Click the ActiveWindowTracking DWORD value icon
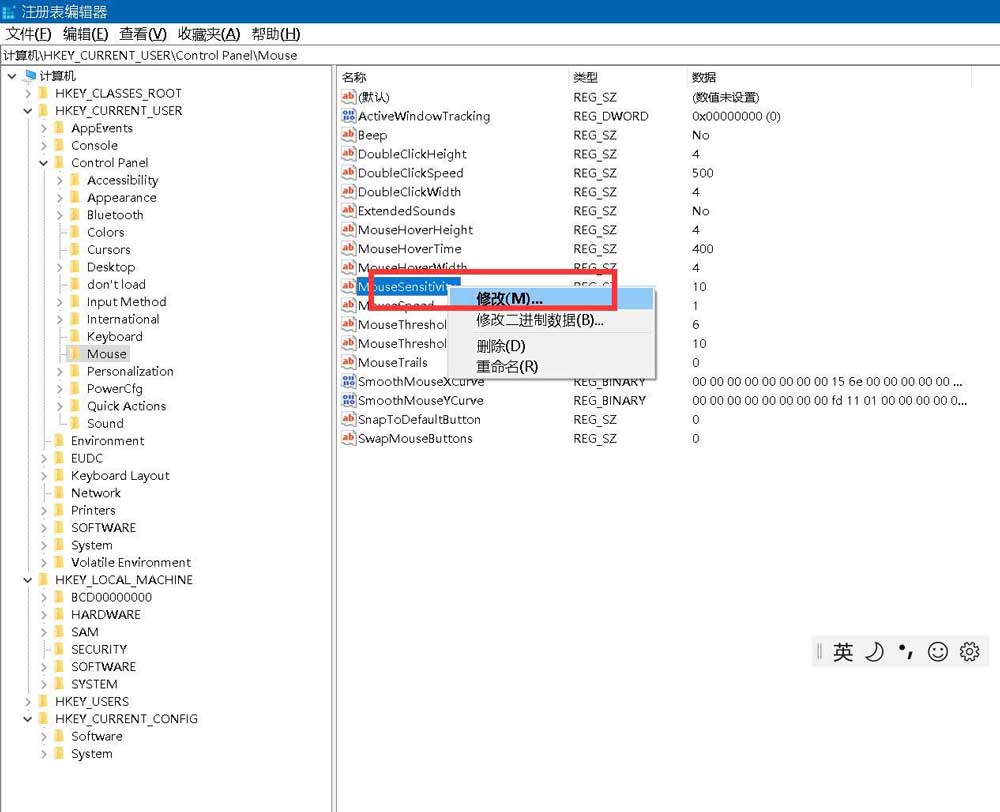 click(349, 116)
